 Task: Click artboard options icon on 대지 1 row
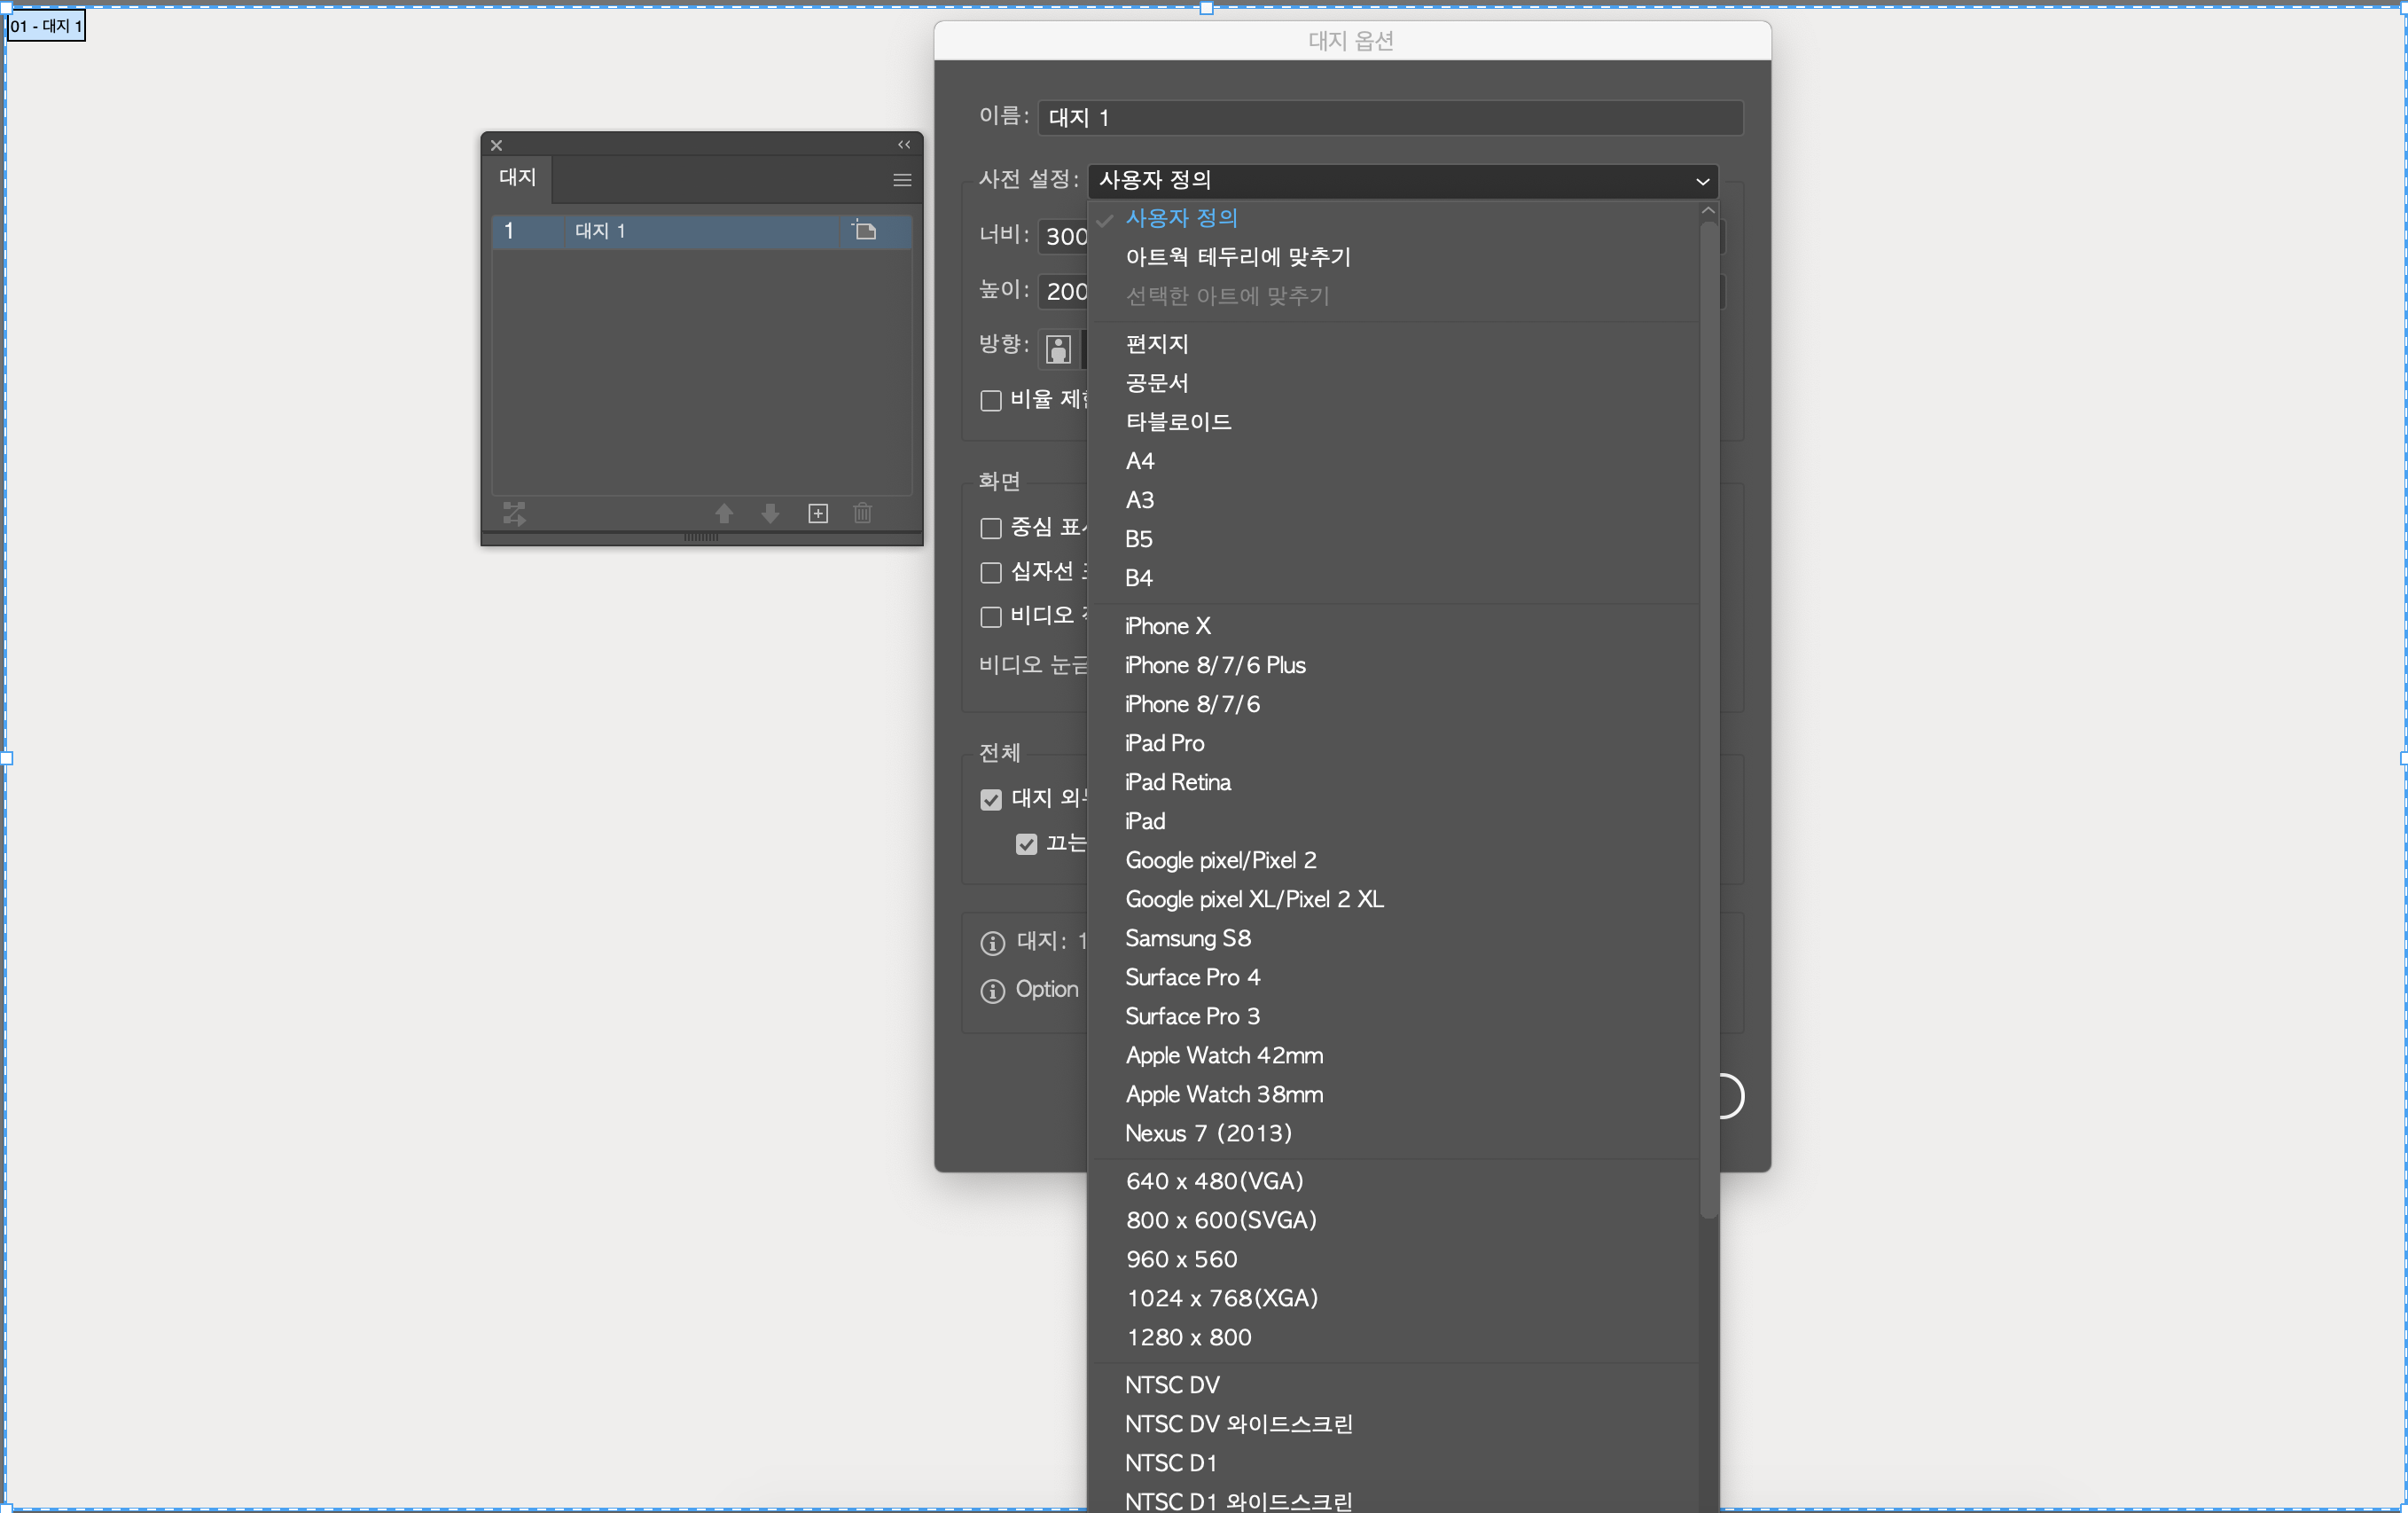pyautogui.click(x=865, y=231)
